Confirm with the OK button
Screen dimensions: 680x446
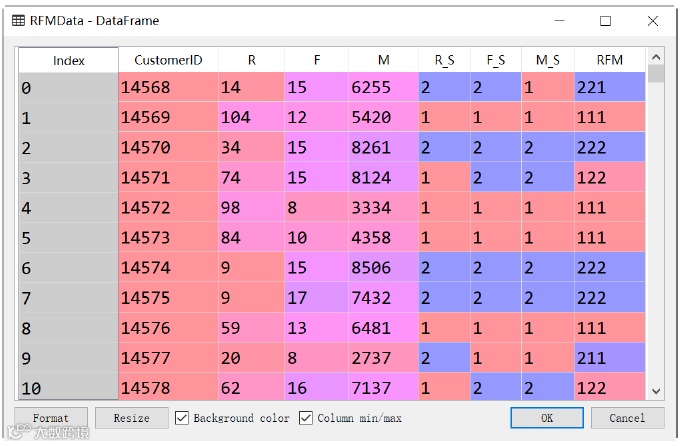[x=547, y=418]
